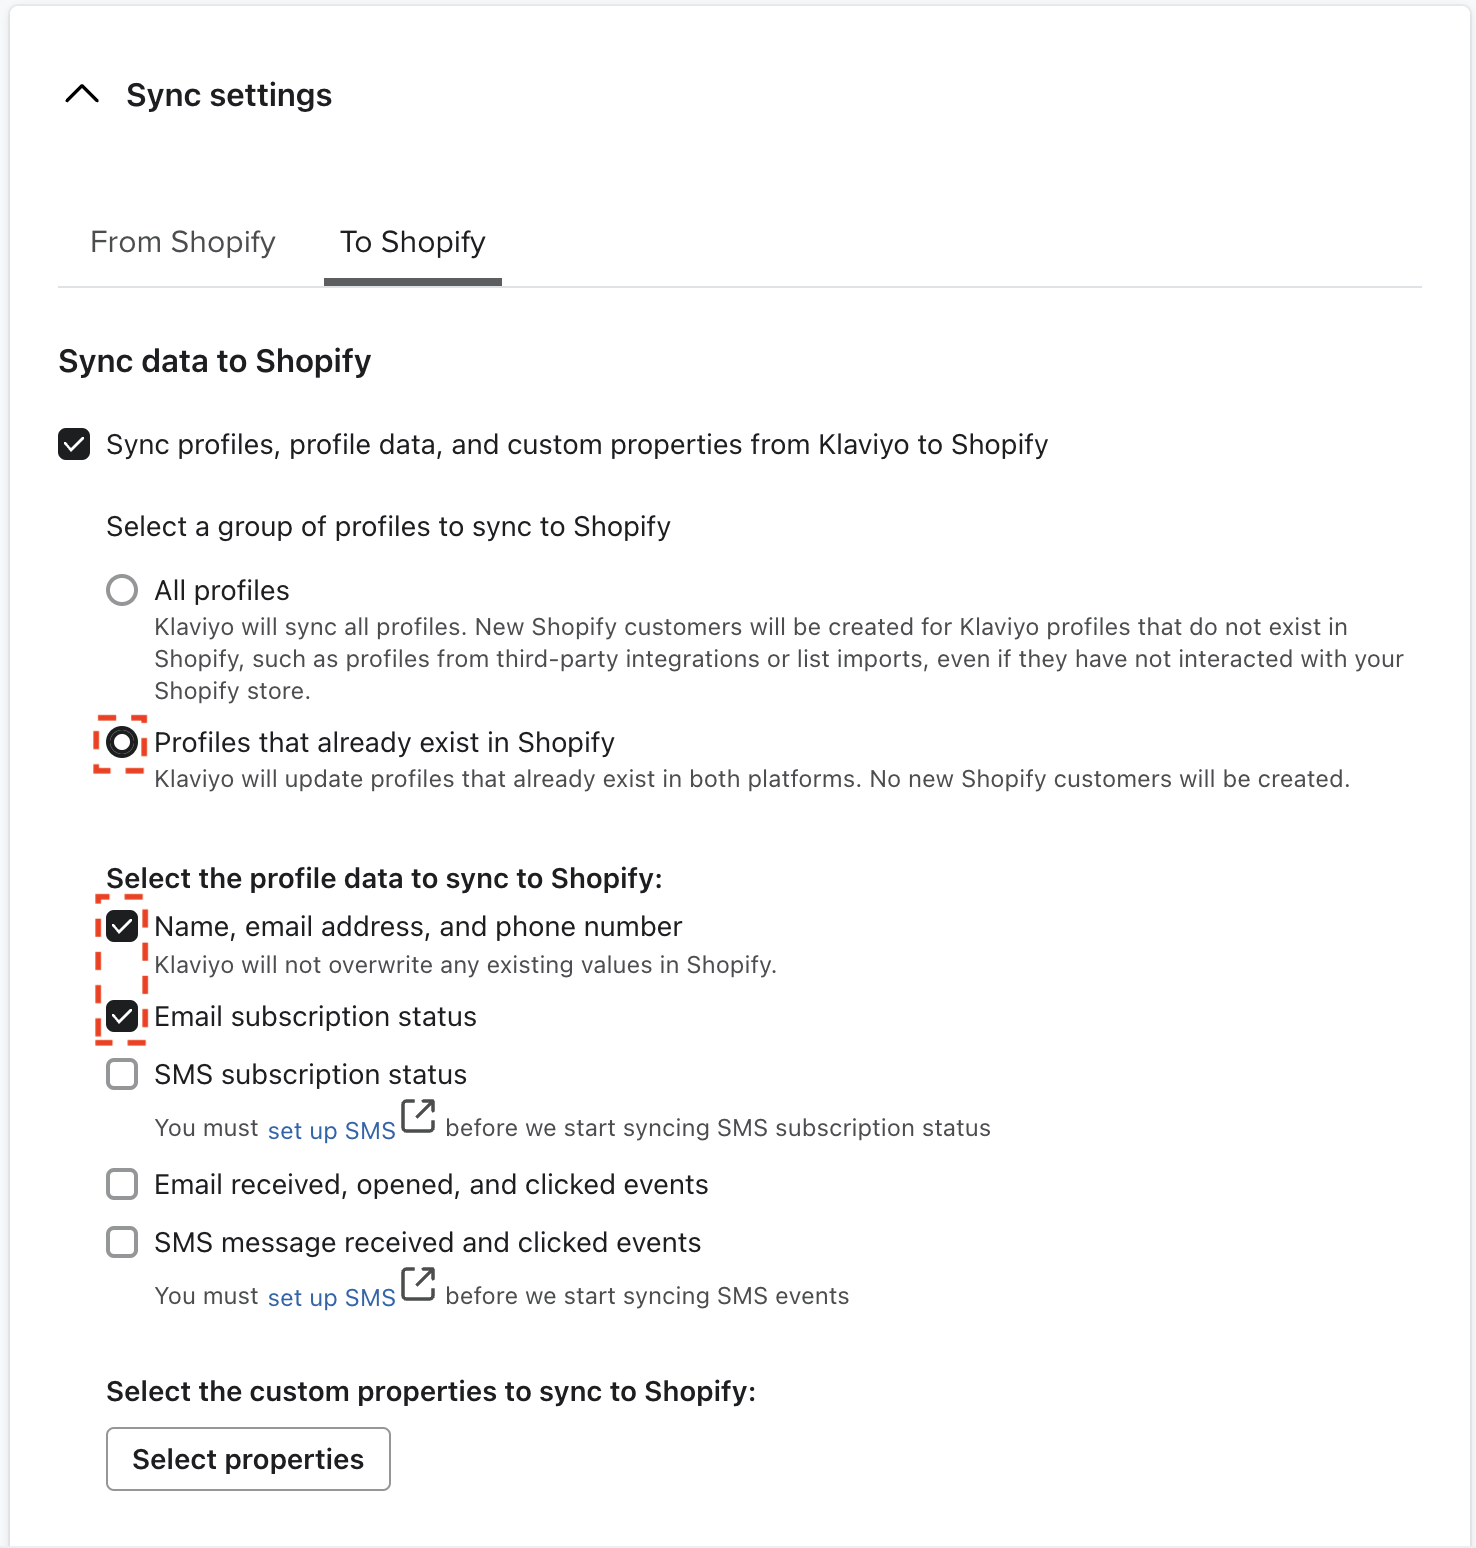The height and width of the screenshot is (1548, 1476).
Task: Enable SMS subscription status checkbox
Action: 122,1074
